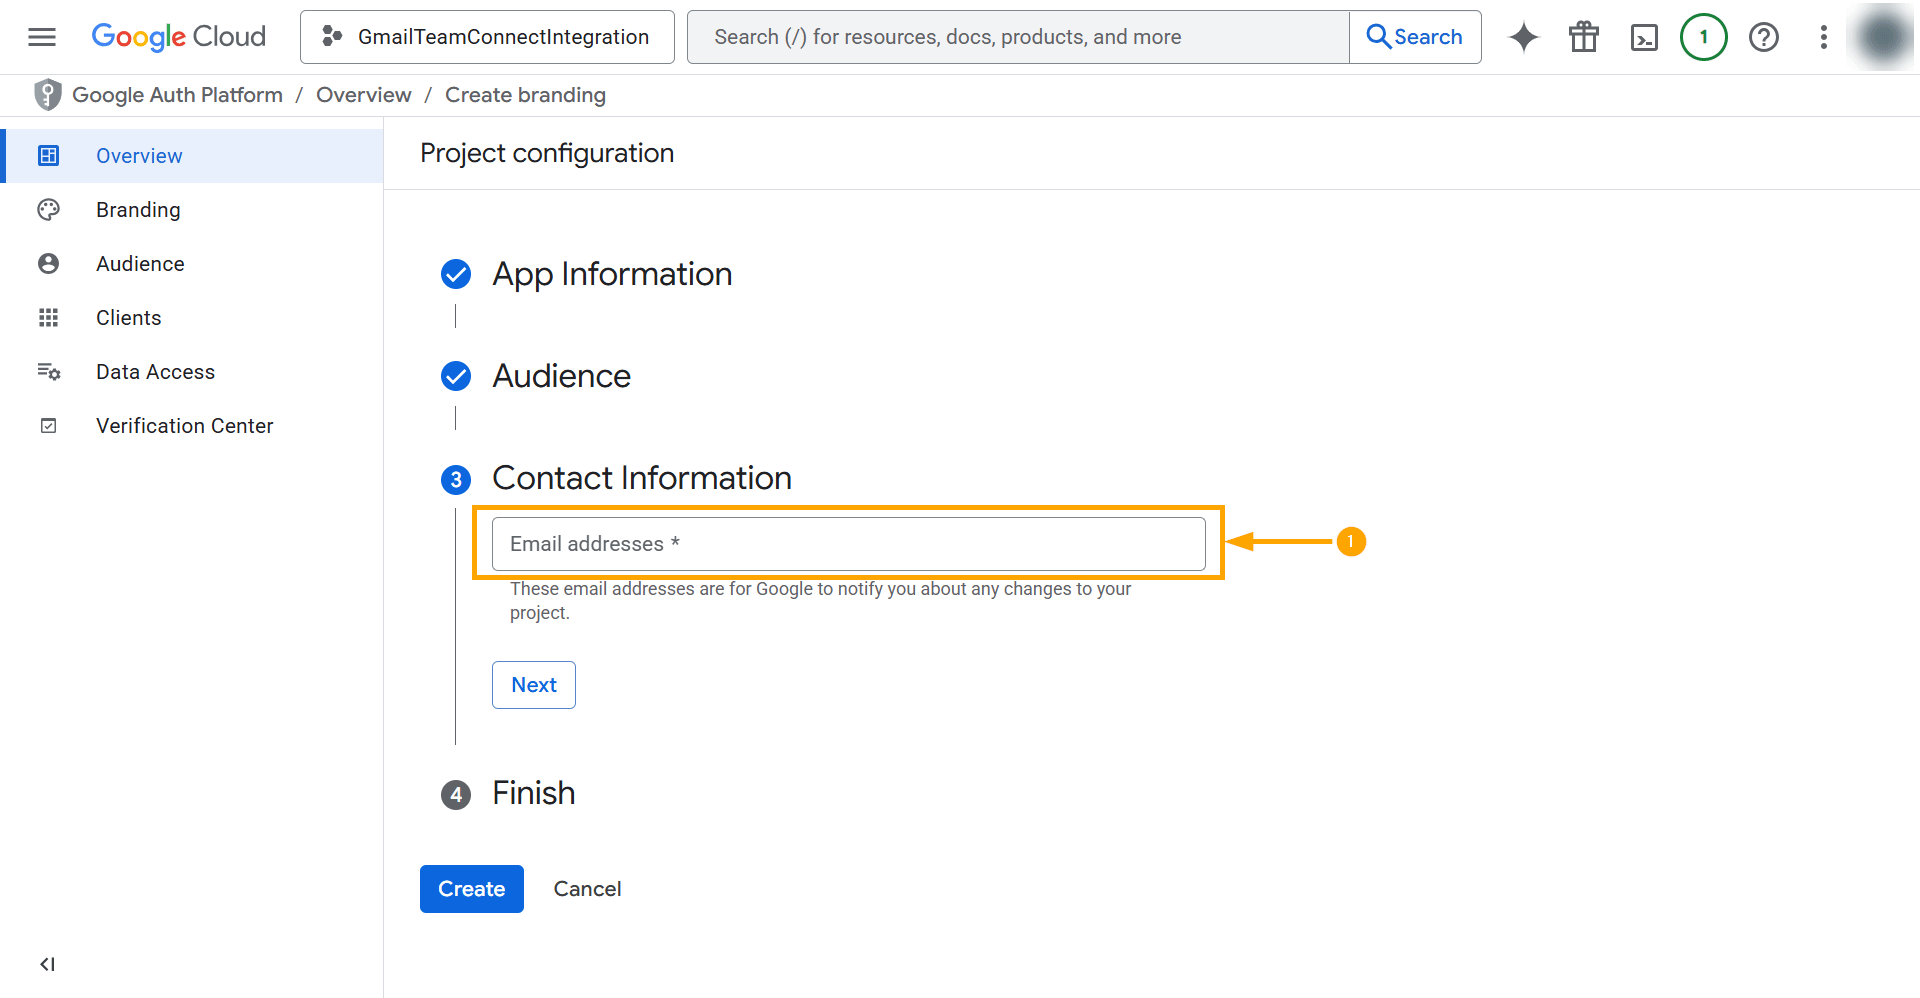This screenshot has height=998, width=1920.
Task: Focus the Email addresses input field
Action: coord(848,544)
